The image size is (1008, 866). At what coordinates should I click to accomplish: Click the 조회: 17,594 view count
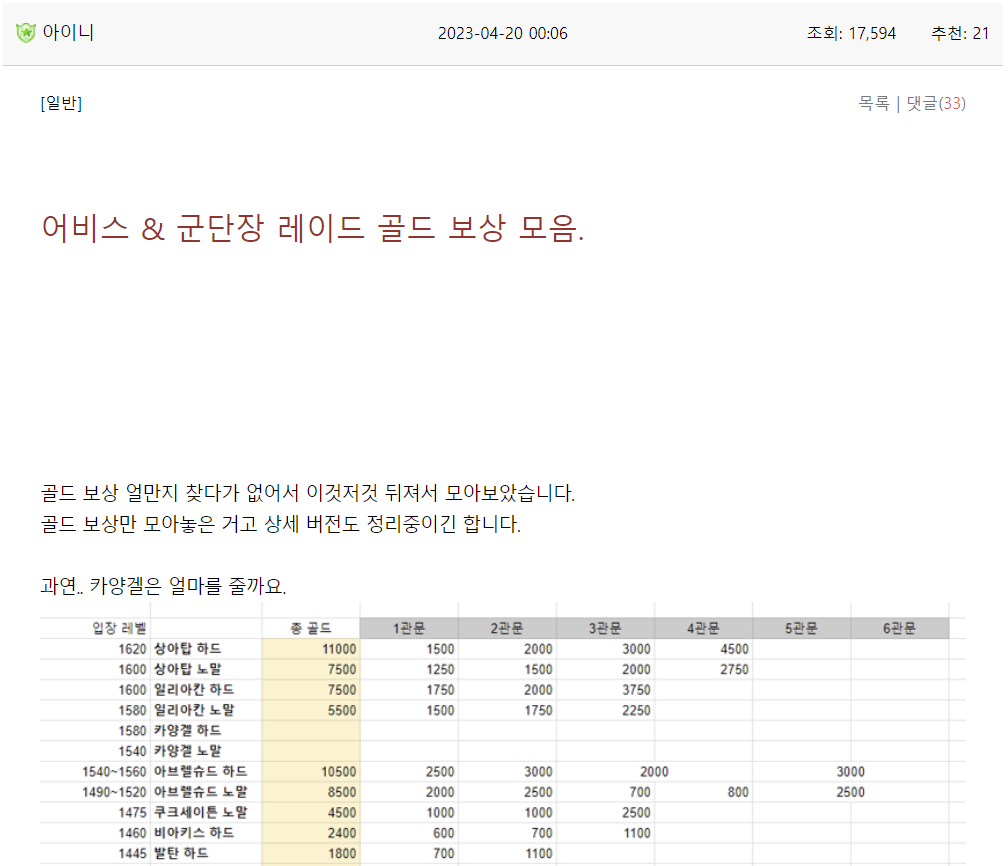(x=851, y=33)
